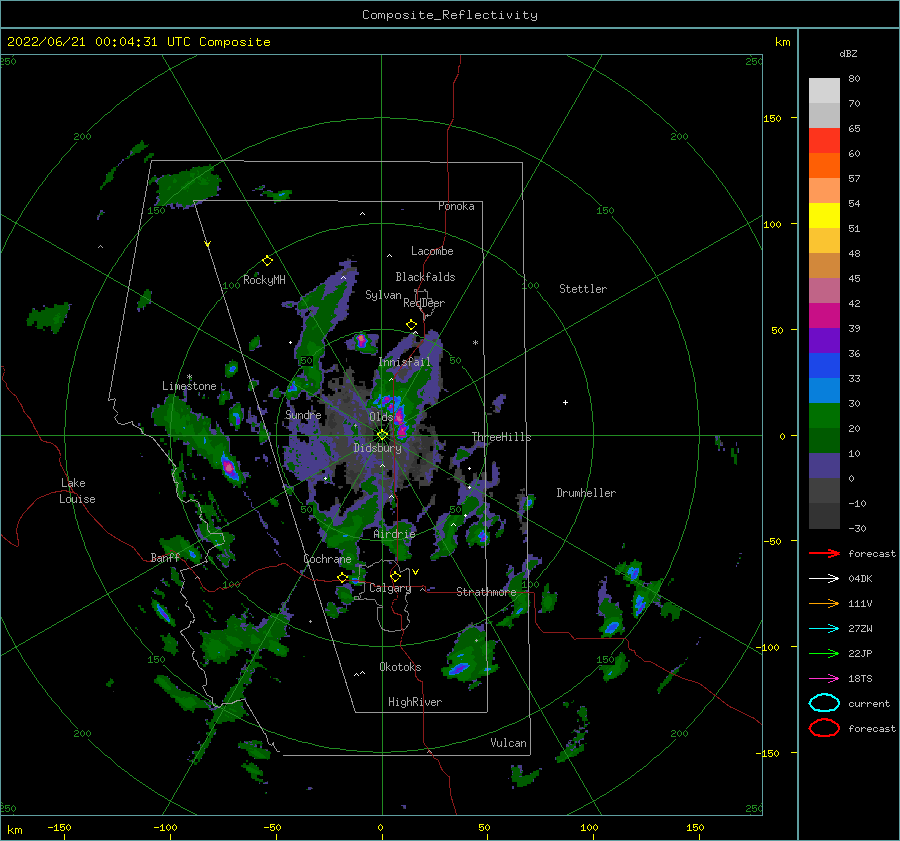Click radar center diamond marker above Didsbury
Viewport: 900px width, 841px height.
[x=382, y=435]
